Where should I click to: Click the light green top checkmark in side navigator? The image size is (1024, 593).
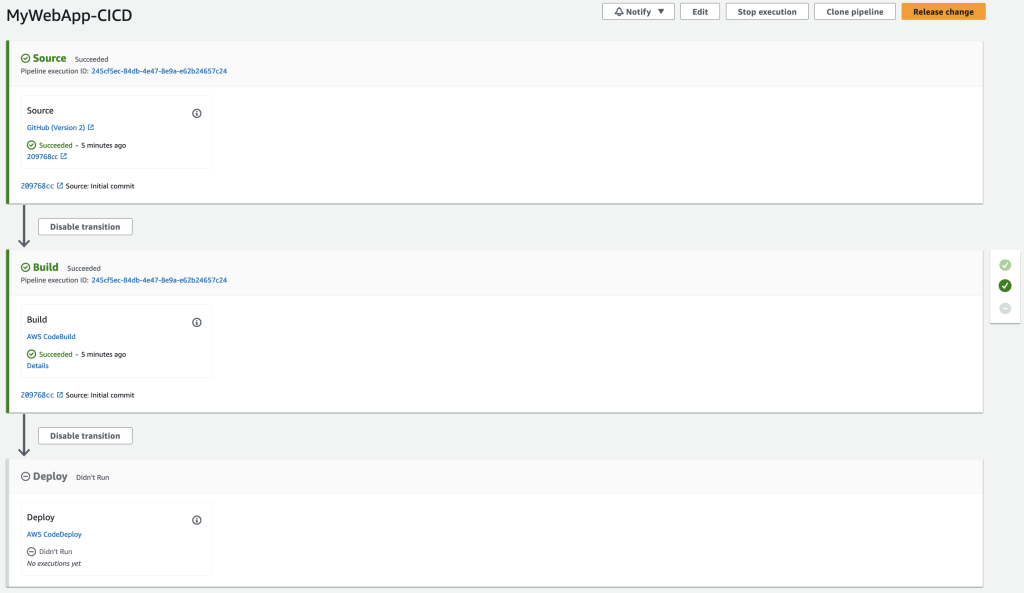point(1005,265)
